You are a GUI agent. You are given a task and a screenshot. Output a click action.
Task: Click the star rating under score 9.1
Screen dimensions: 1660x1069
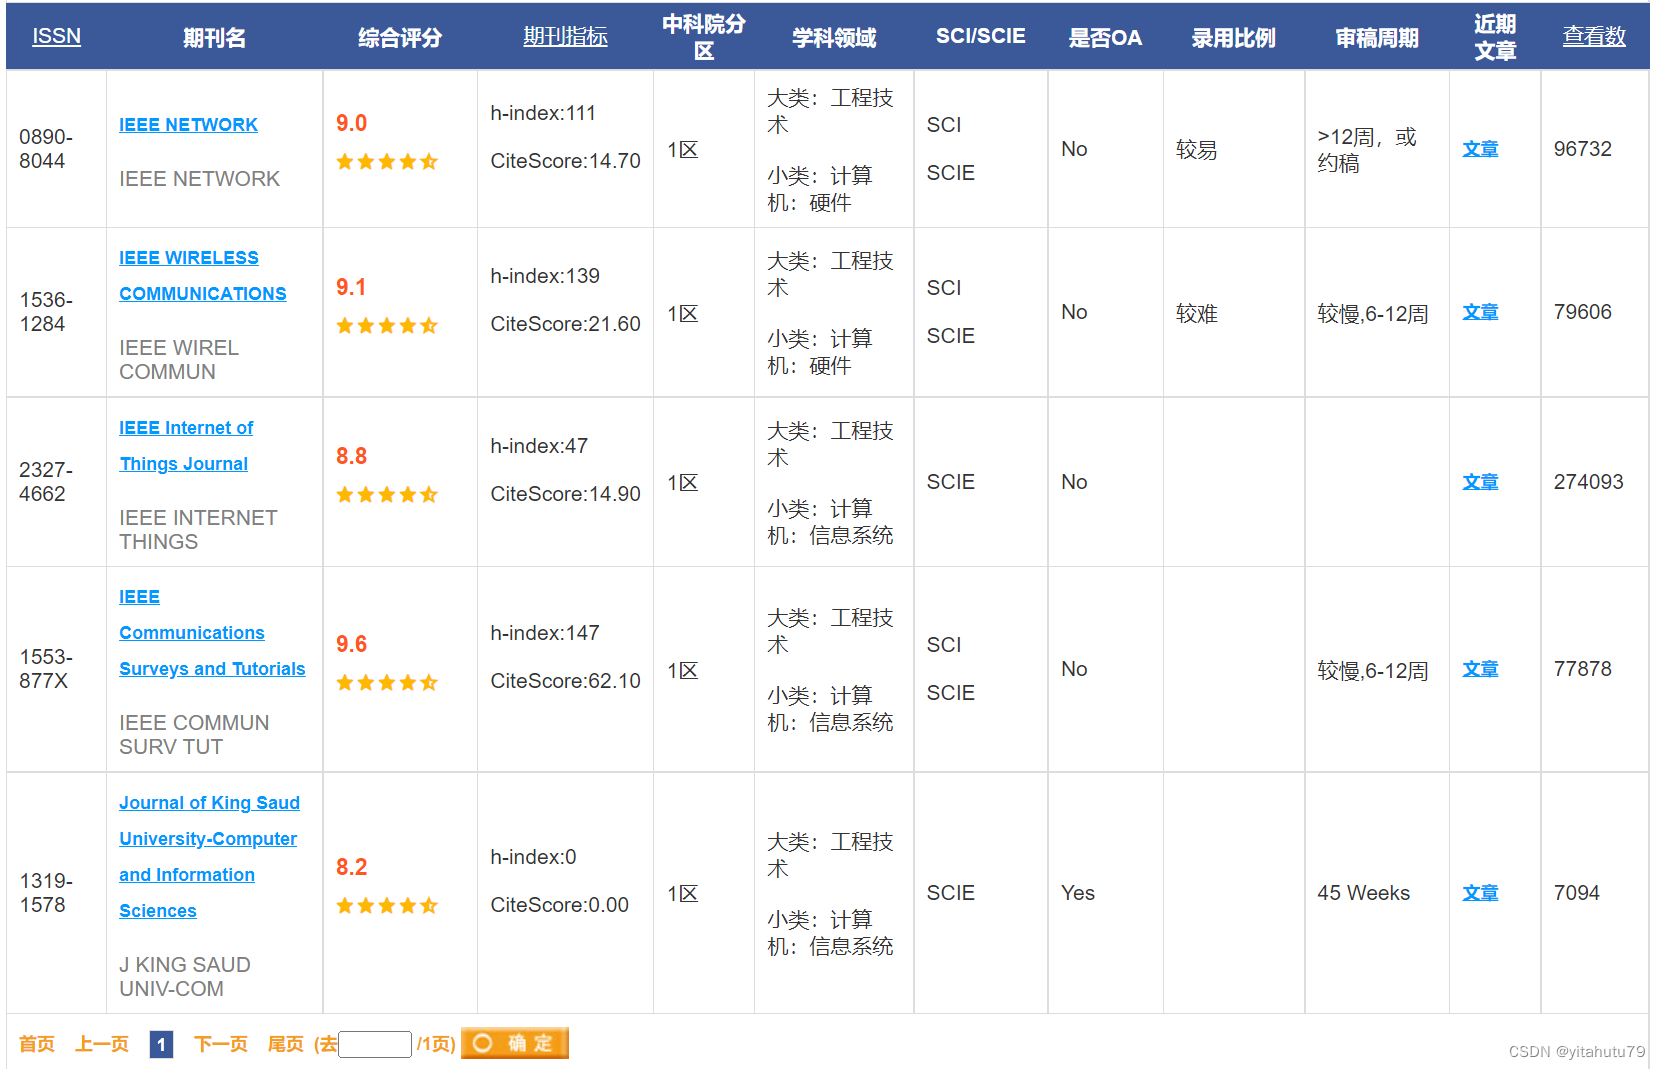click(x=387, y=326)
